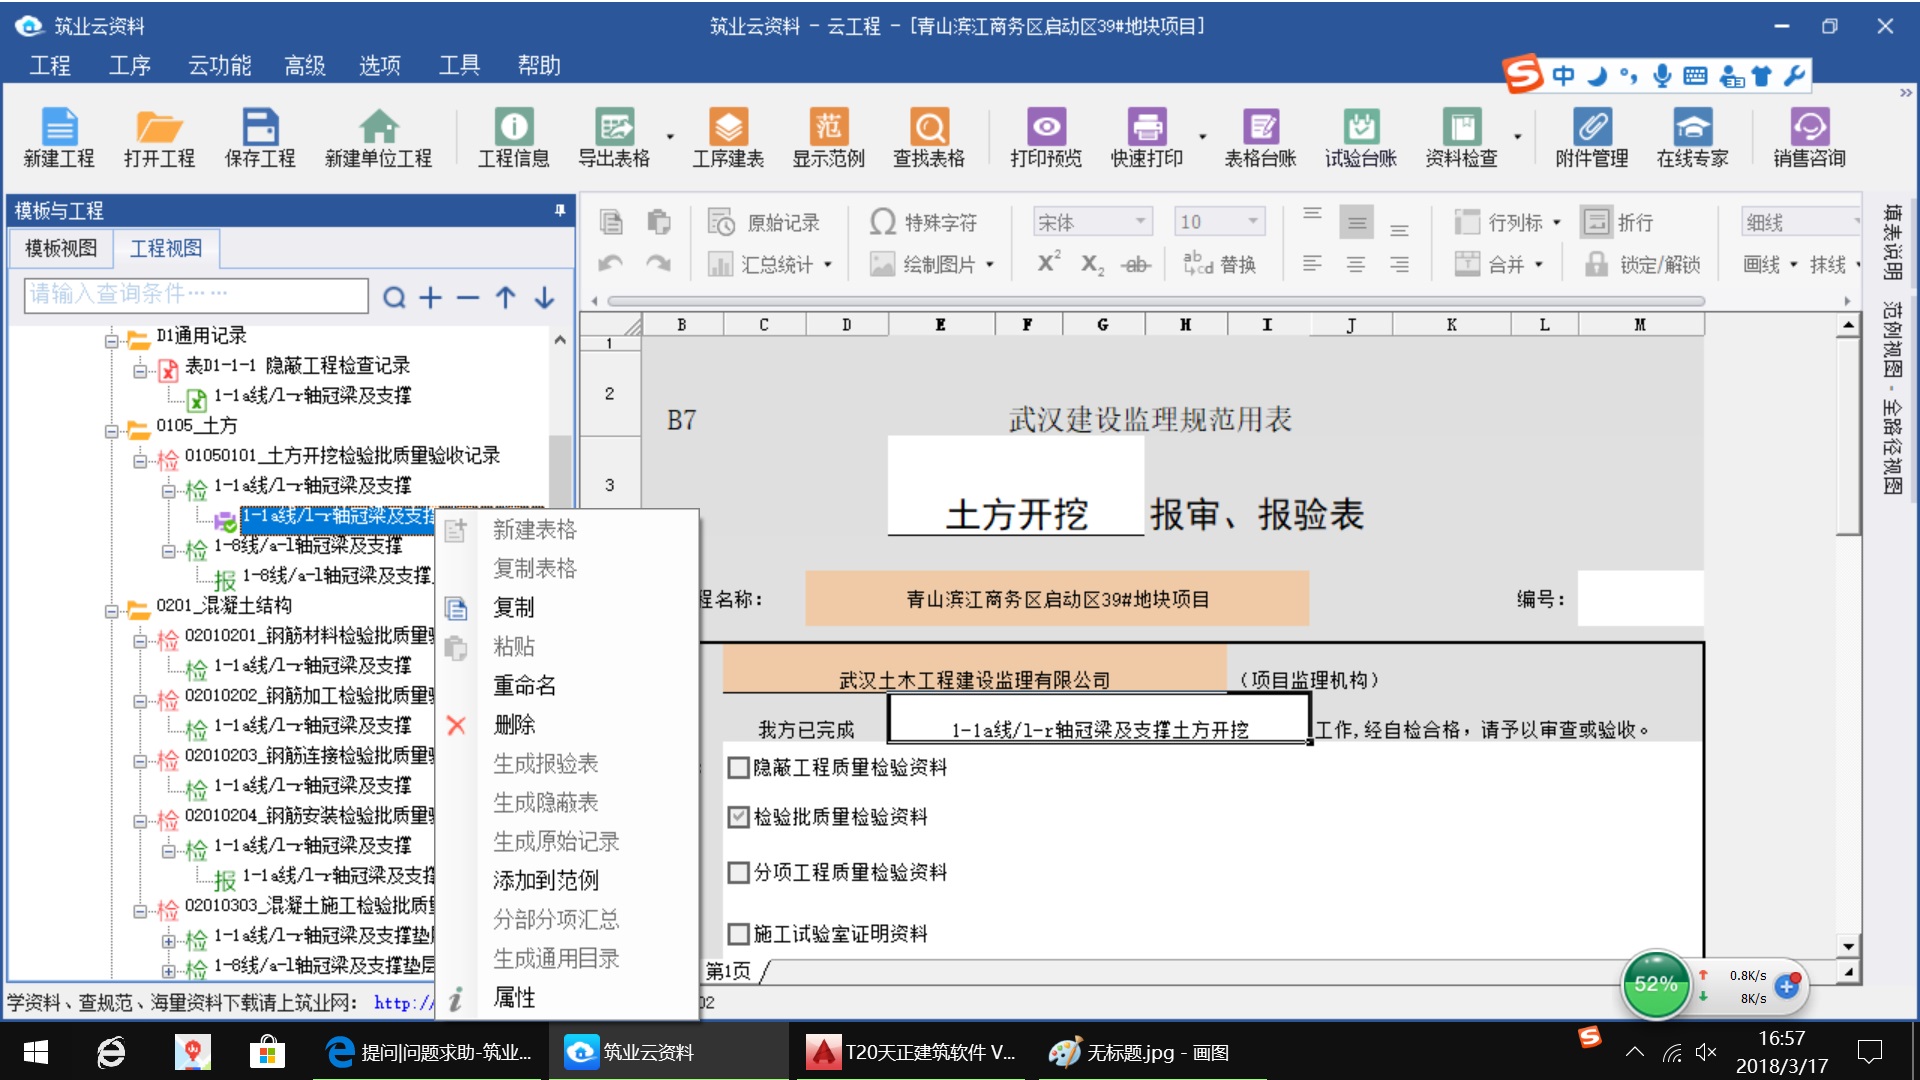Open 画图 app in the taskbar
The width and height of the screenshot is (1920, 1080).
pos(1140,1052)
